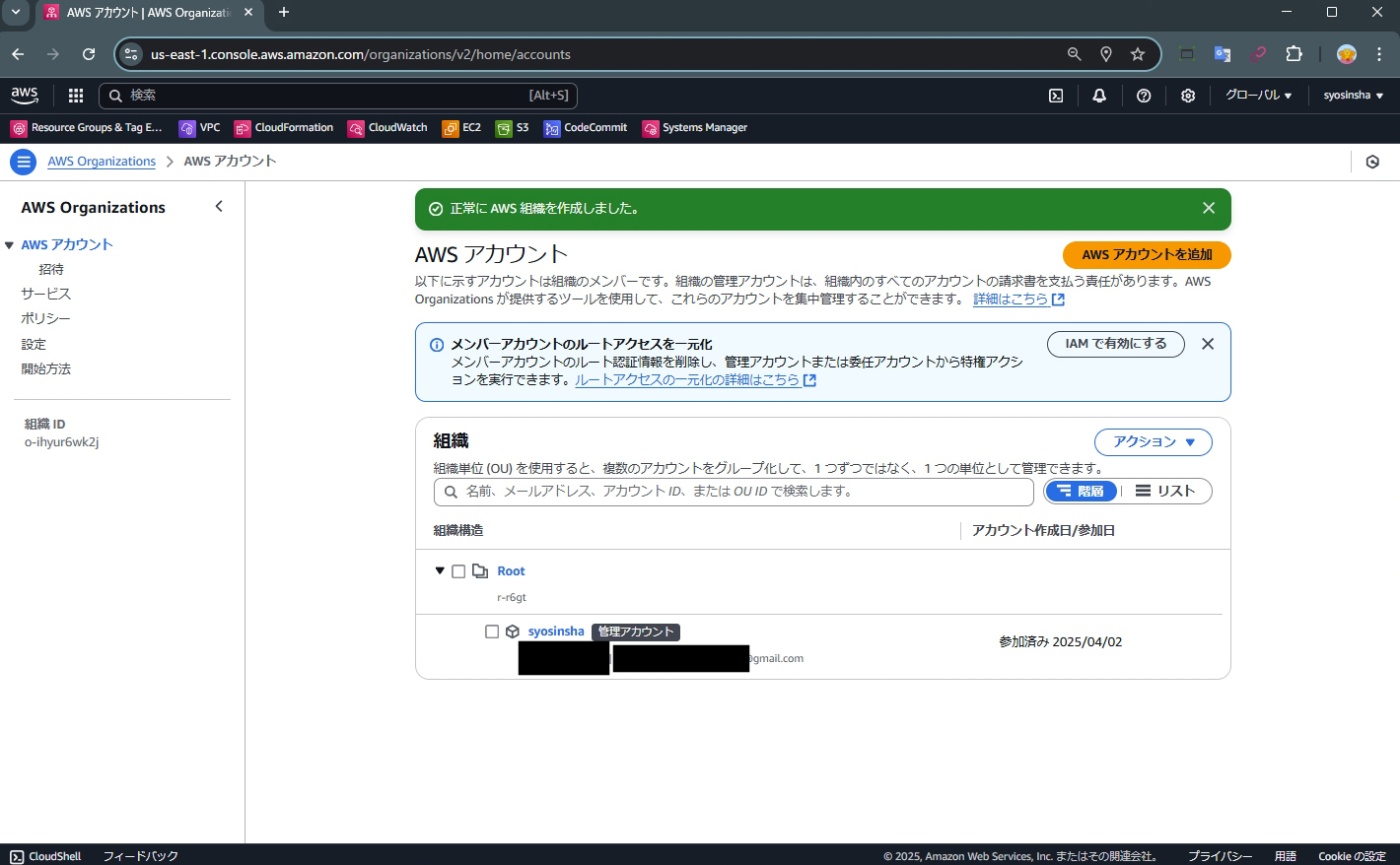Open ルートアクセスの一元化の詳細はこちら link
1400x865 pixels.
(695, 380)
